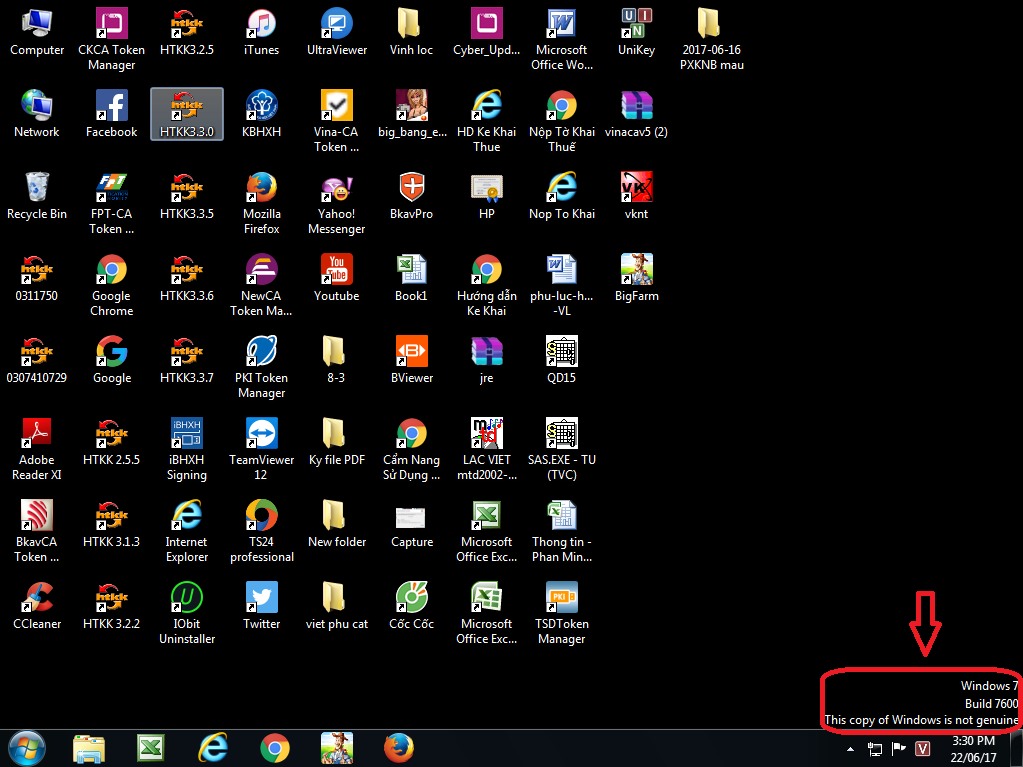Viewport: 1023px width, 767px height.
Task: Launch Internet Explorer from the taskbar
Action: (213, 748)
